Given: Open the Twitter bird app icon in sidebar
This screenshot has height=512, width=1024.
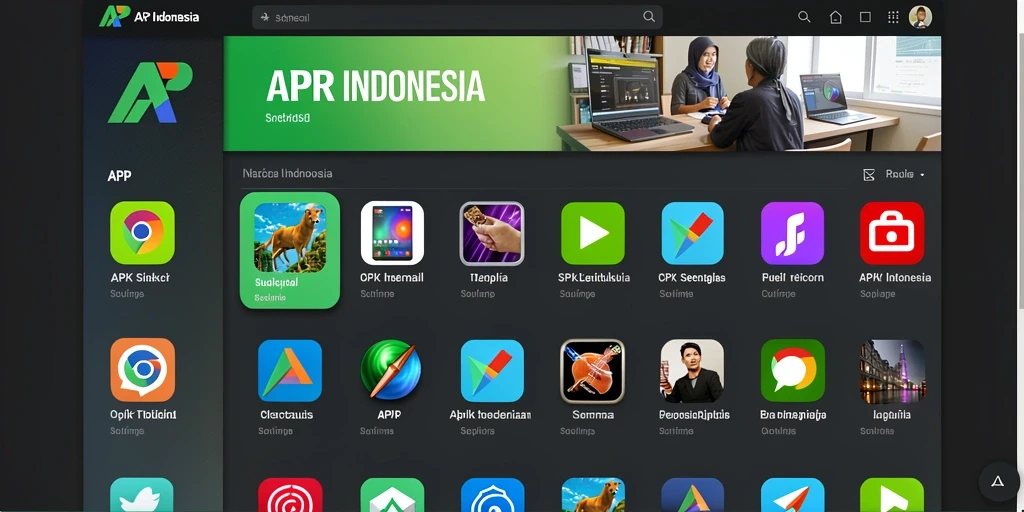Looking at the screenshot, I should click(142, 495).
